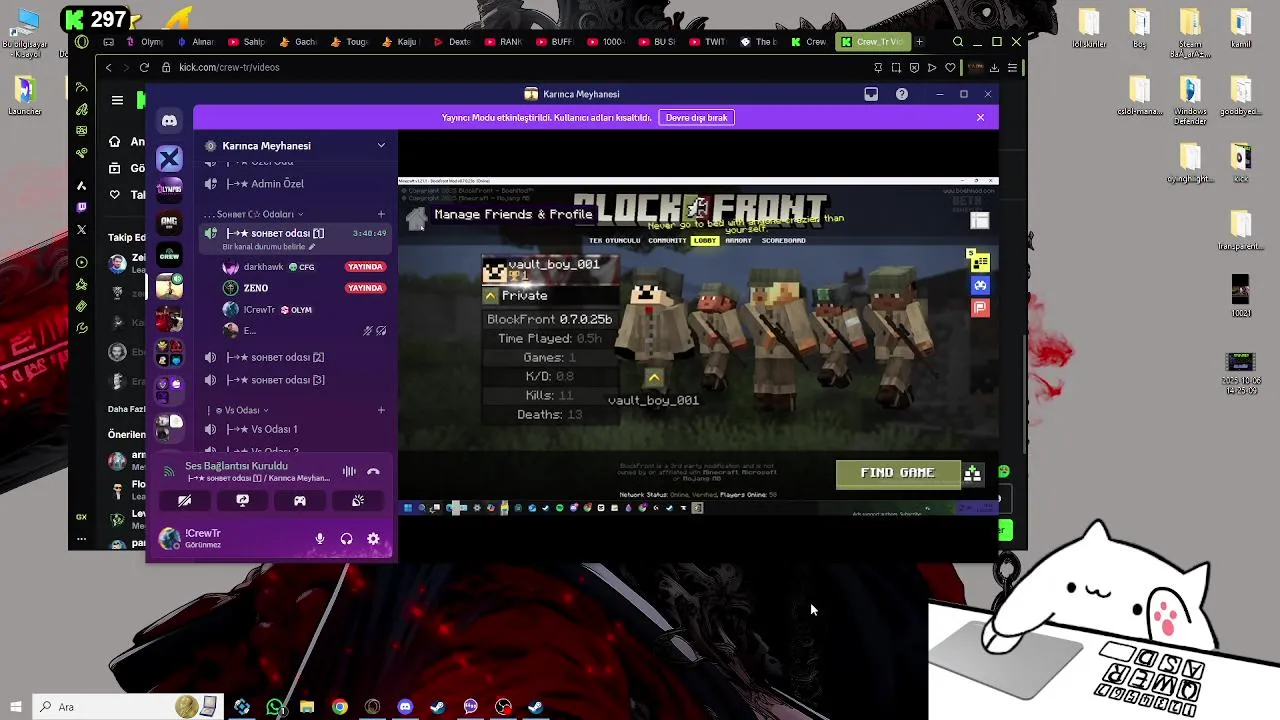The width and height of the screenshot is (1280, 720).
Task: Switch to the Crew_Tr Vid browser tab
Action: point(873,42)
